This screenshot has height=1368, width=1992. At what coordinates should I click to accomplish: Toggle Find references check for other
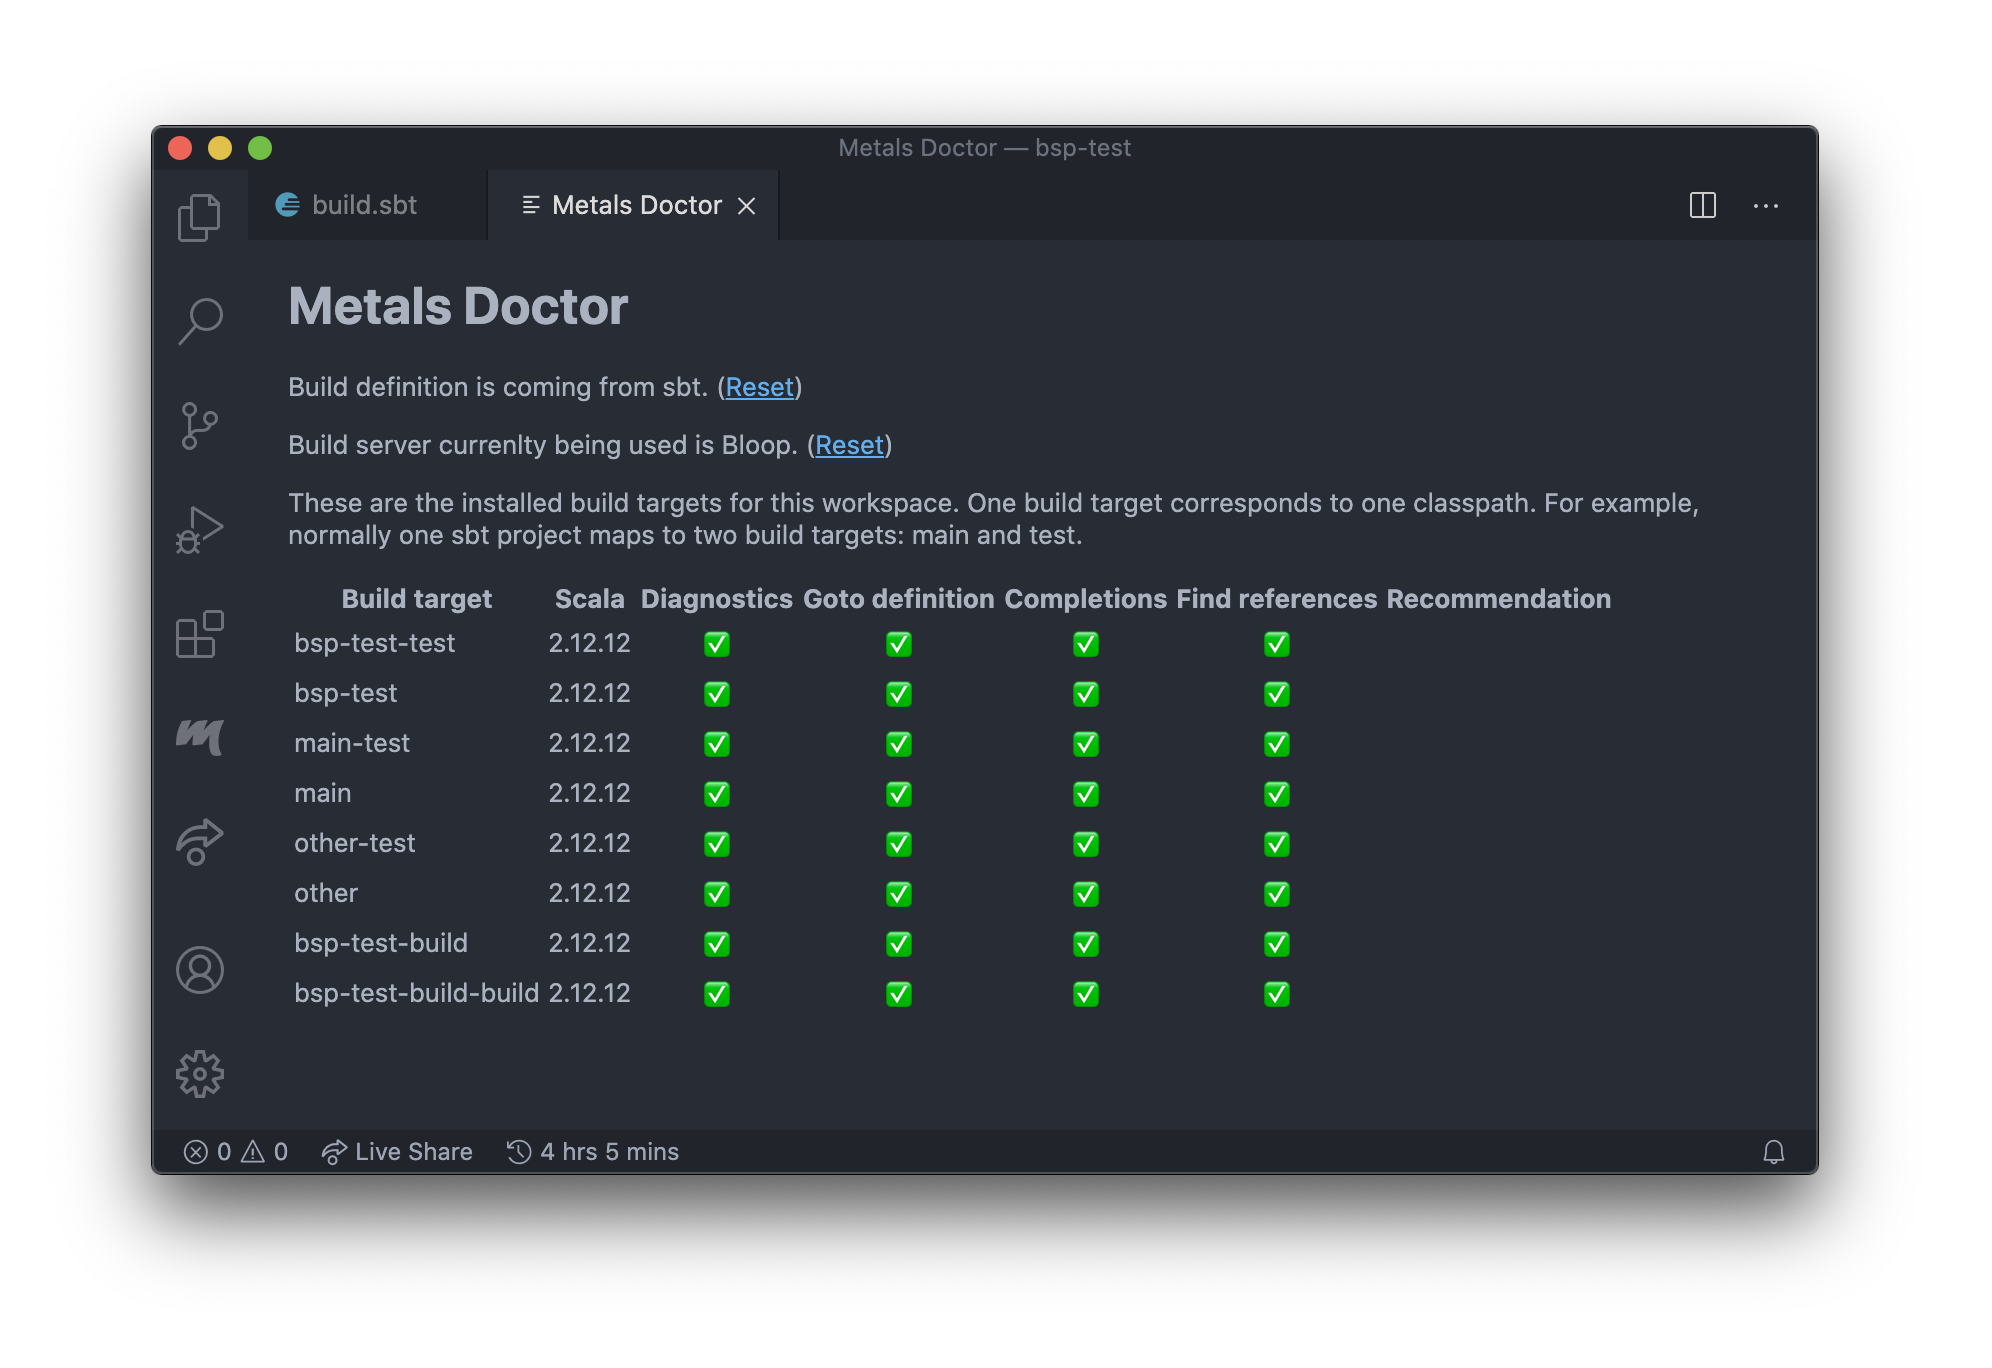point(1275,893)
